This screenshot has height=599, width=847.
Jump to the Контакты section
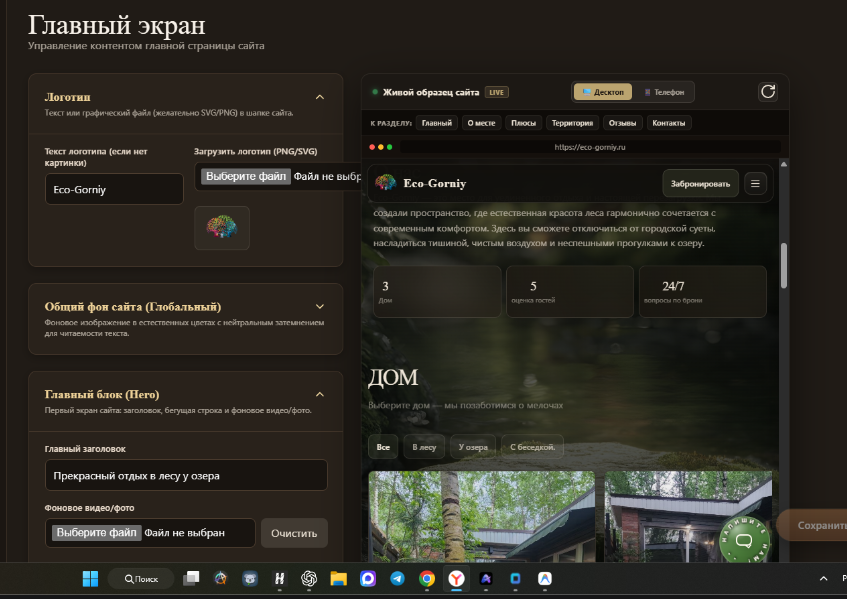point(669,123)
